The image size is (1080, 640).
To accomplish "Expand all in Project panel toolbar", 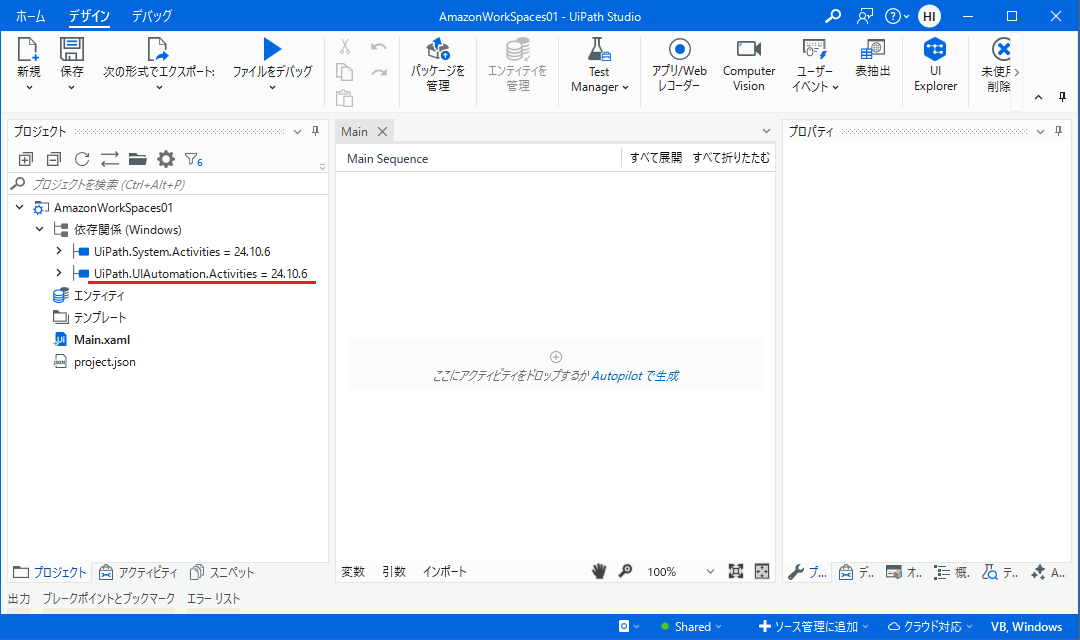I will click(25, 160).
